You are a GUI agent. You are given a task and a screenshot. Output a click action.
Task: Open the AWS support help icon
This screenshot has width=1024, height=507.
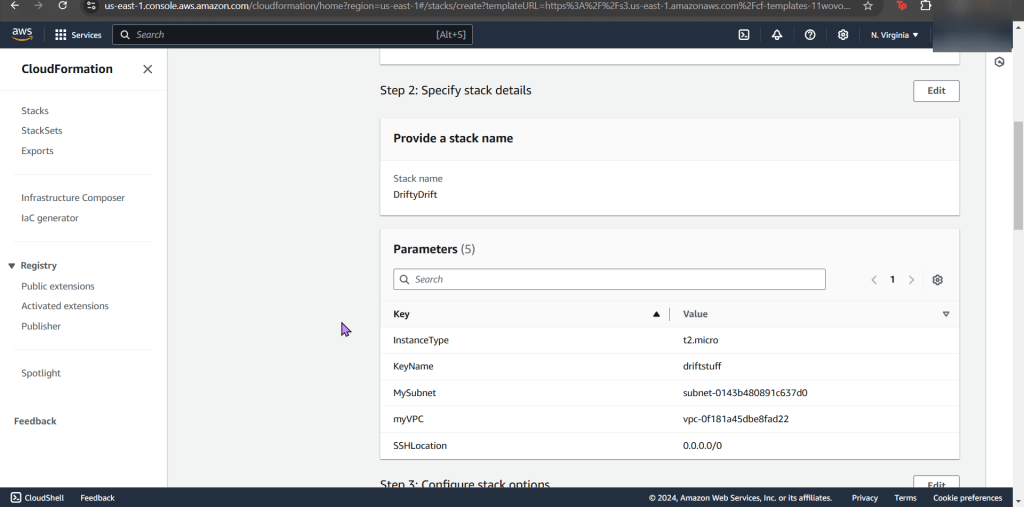click(x=810, y=35)
